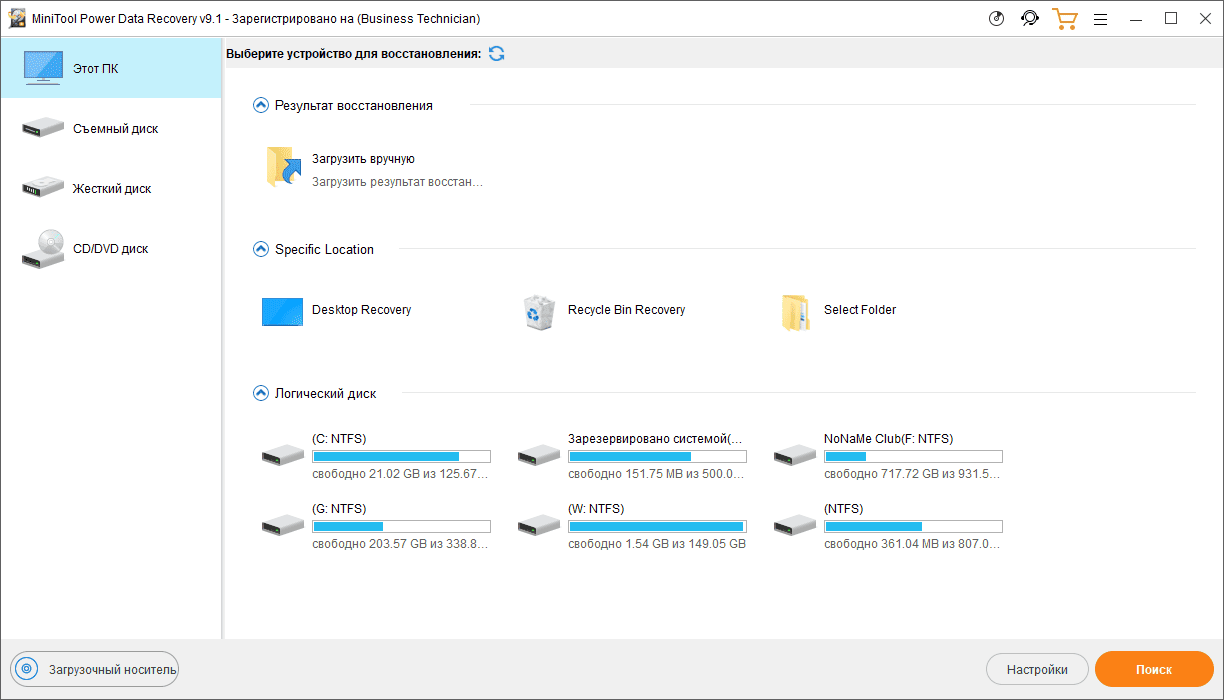The image size is (1224, 700).
Task: Click the Recycle Bin Recovery label
Action: (626, 310)
